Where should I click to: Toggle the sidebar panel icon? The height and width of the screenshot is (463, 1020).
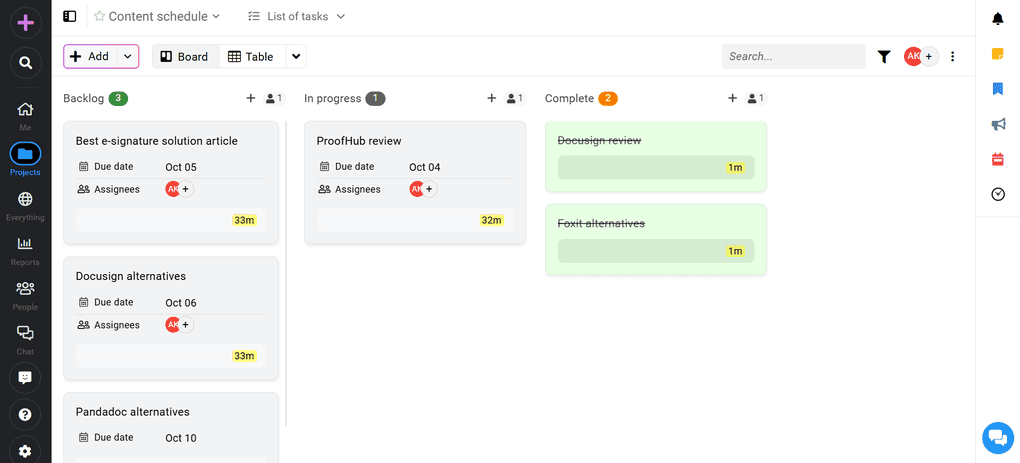(70, 16)
